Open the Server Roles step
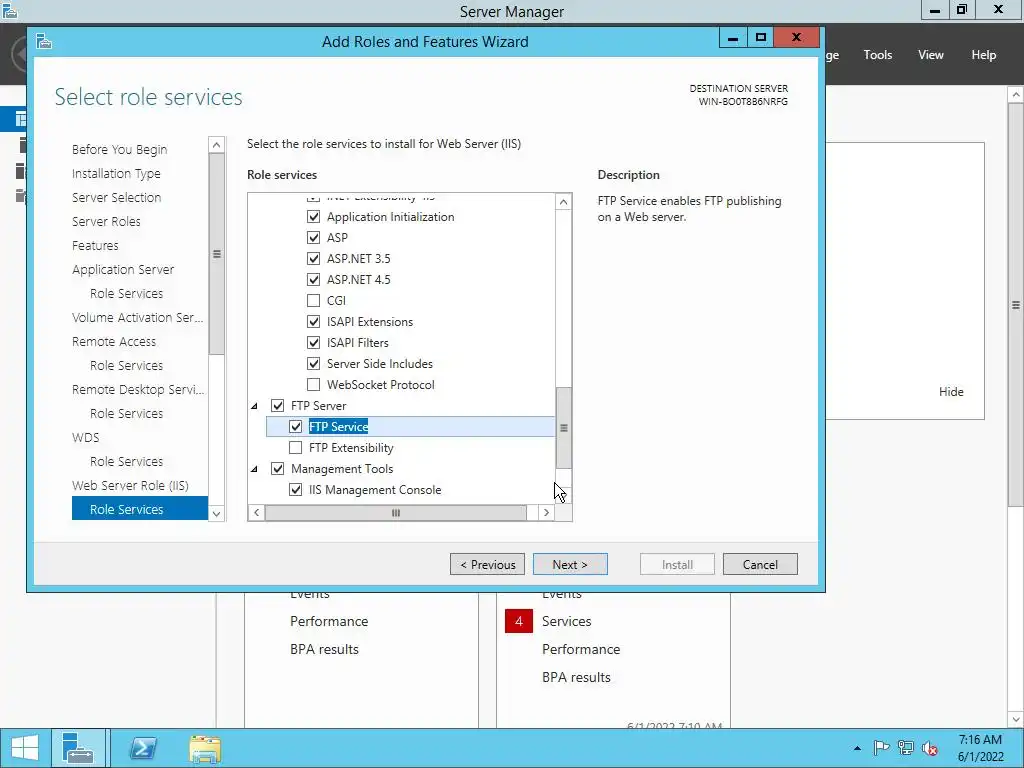The height and width of the screenshot is (768, 1024). coord(106,221)
